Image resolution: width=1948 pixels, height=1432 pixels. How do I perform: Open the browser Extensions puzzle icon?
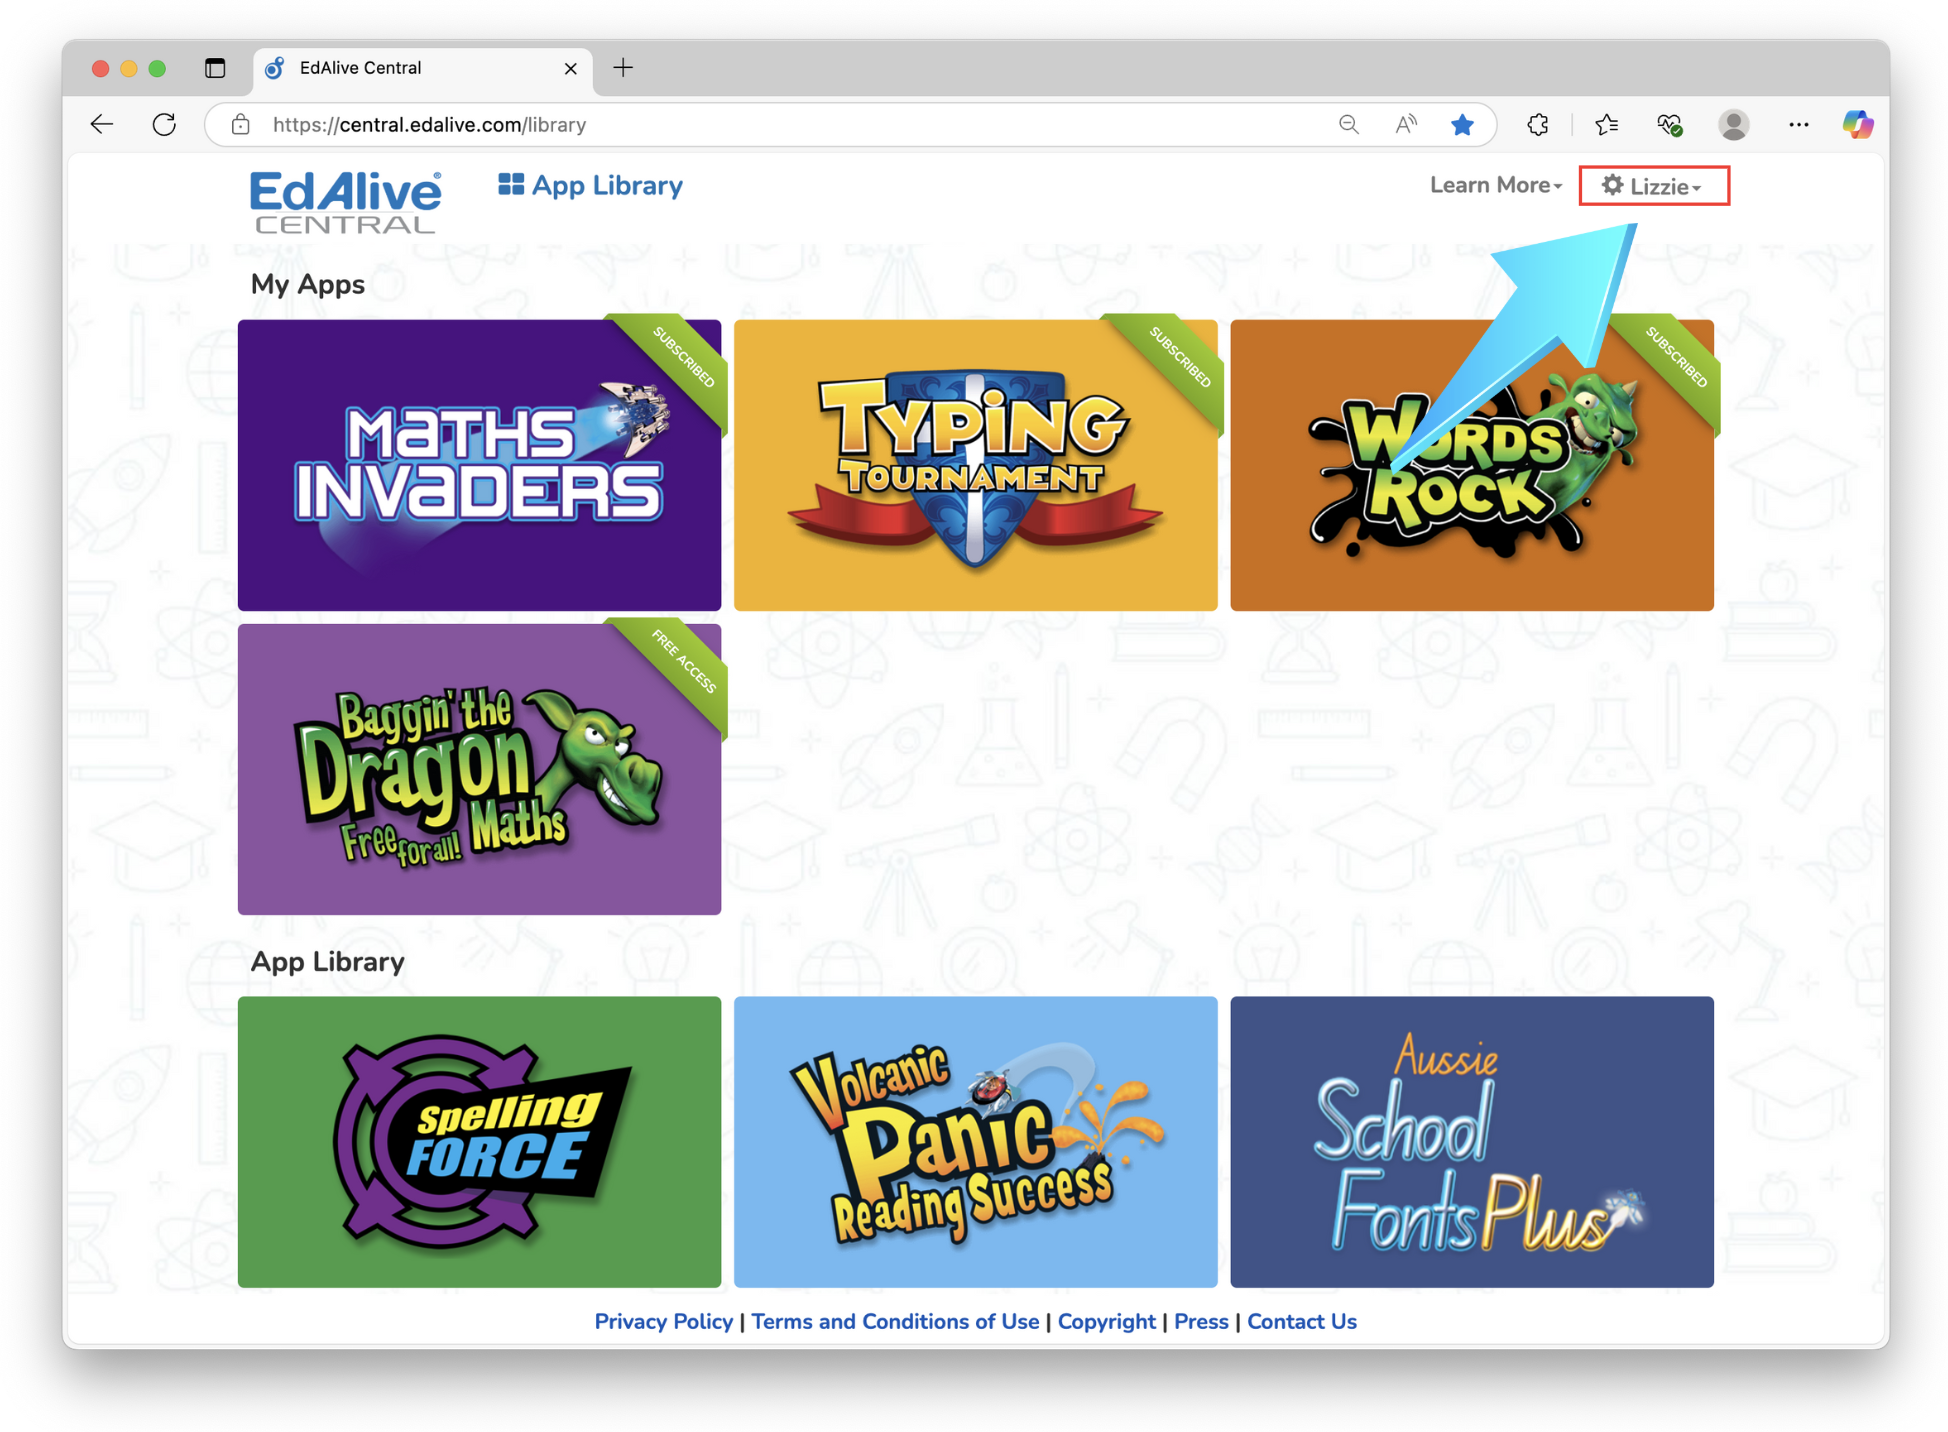(1538, 124)
